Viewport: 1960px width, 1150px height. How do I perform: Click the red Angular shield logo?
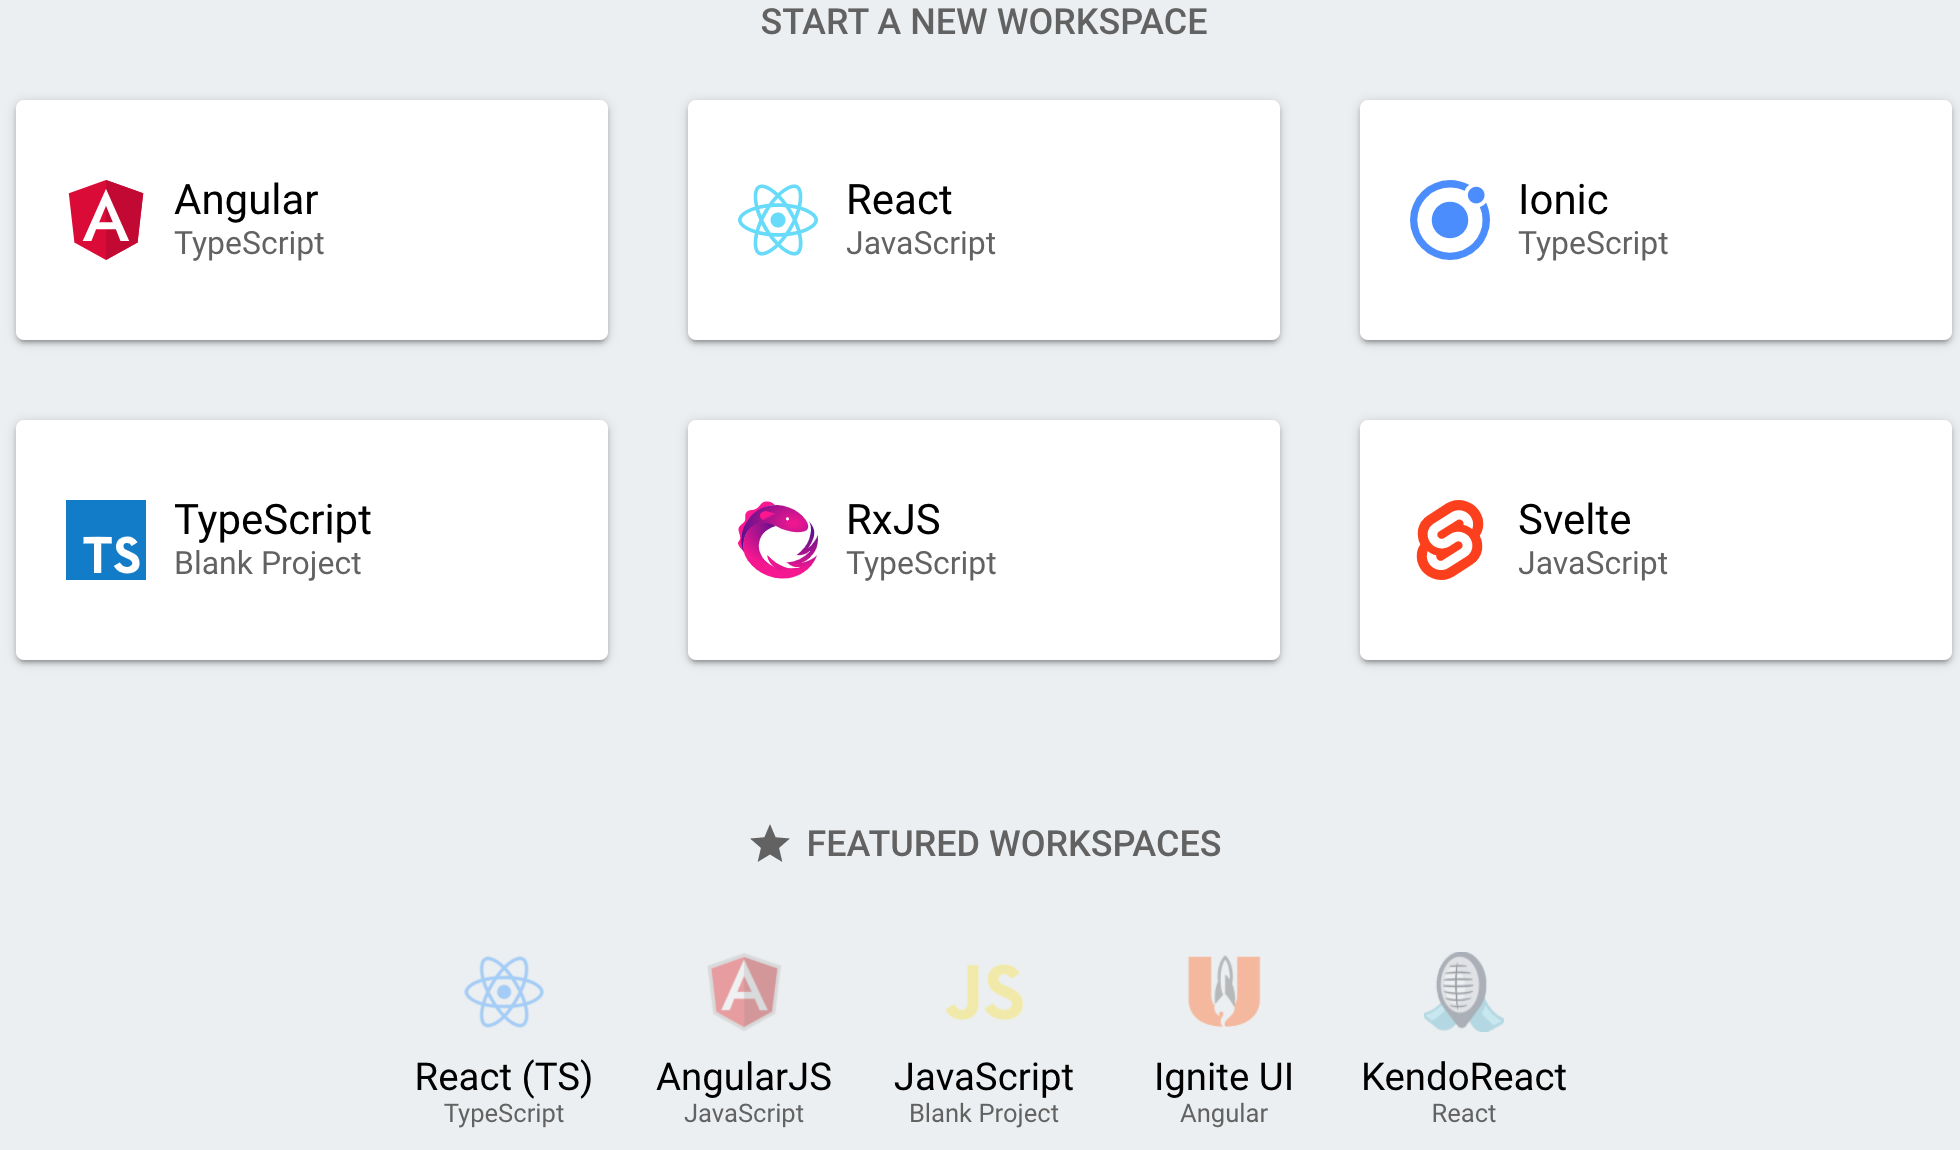106,220
